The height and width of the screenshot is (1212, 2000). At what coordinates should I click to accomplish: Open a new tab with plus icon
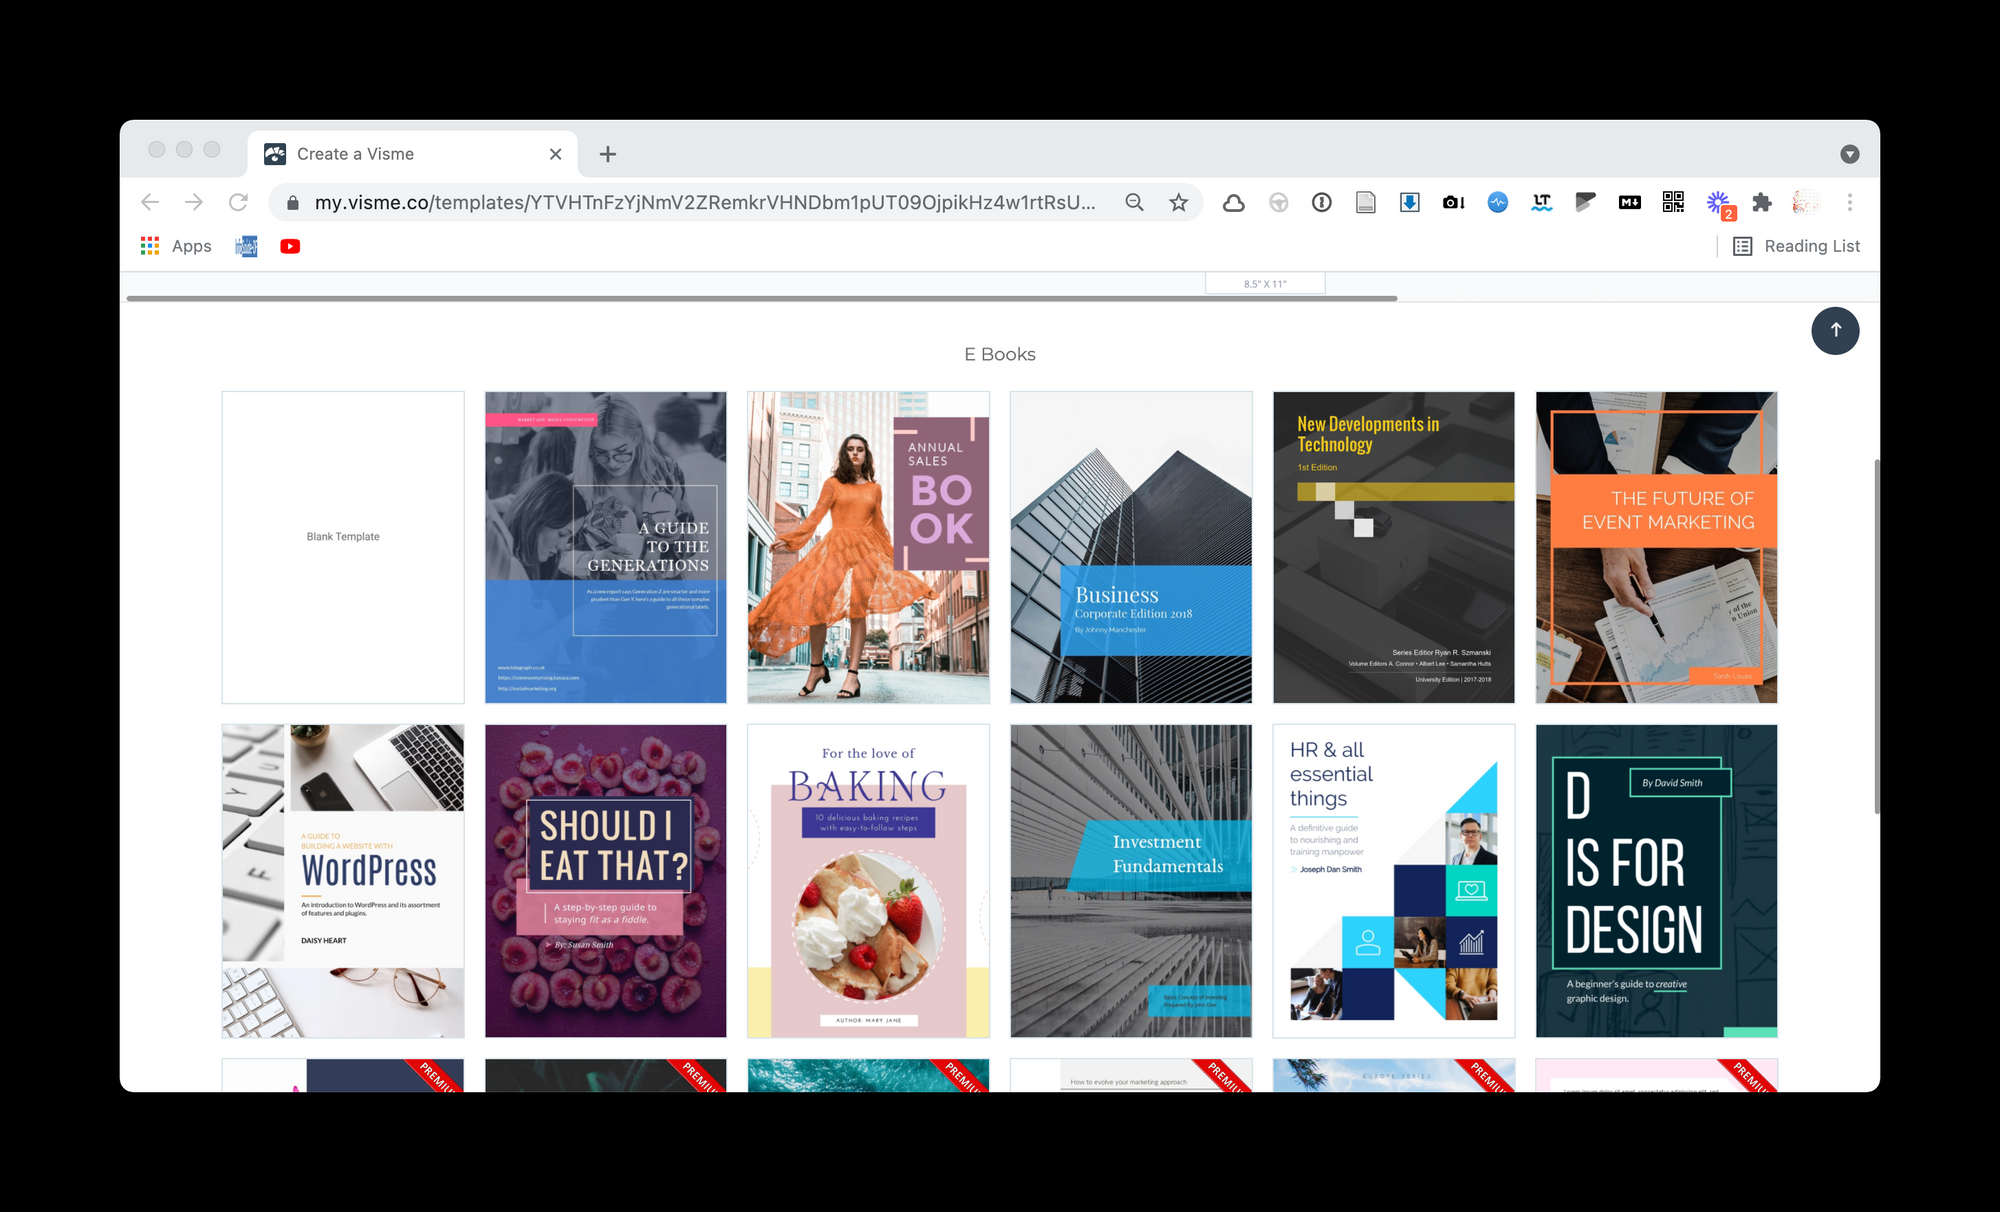tap(608, 154)
